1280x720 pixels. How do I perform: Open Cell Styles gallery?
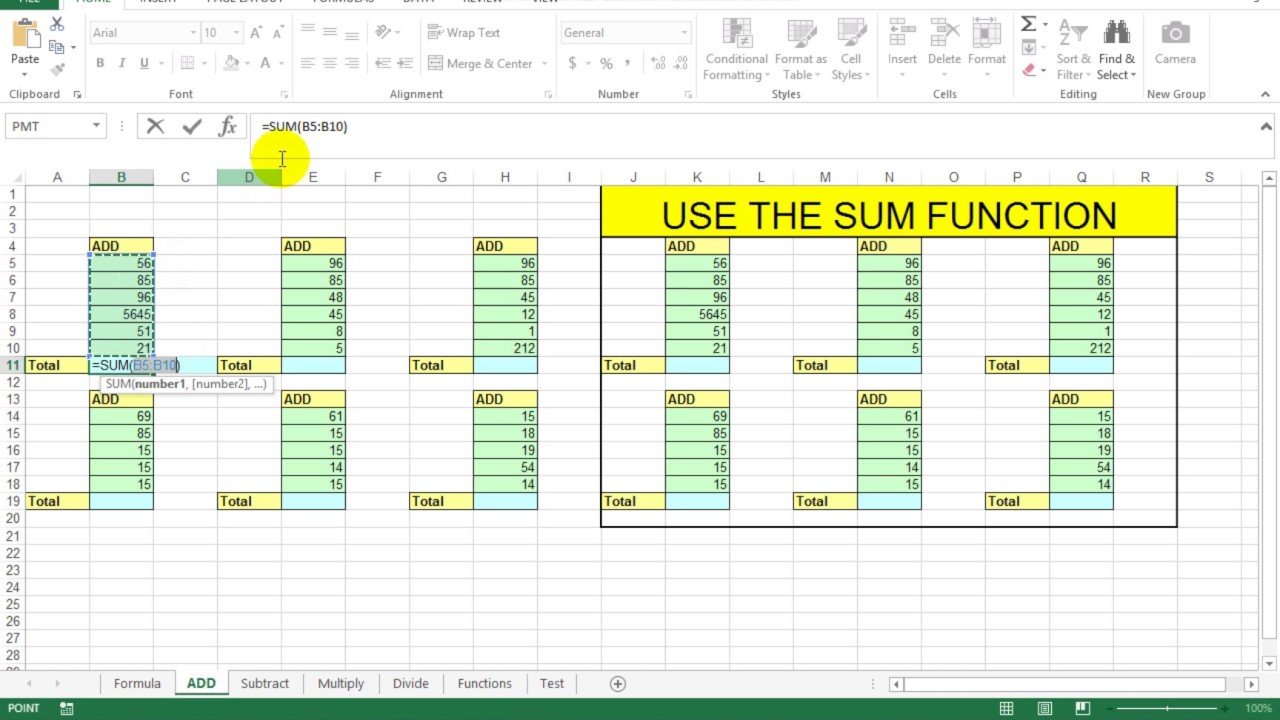tap(851, 50)
